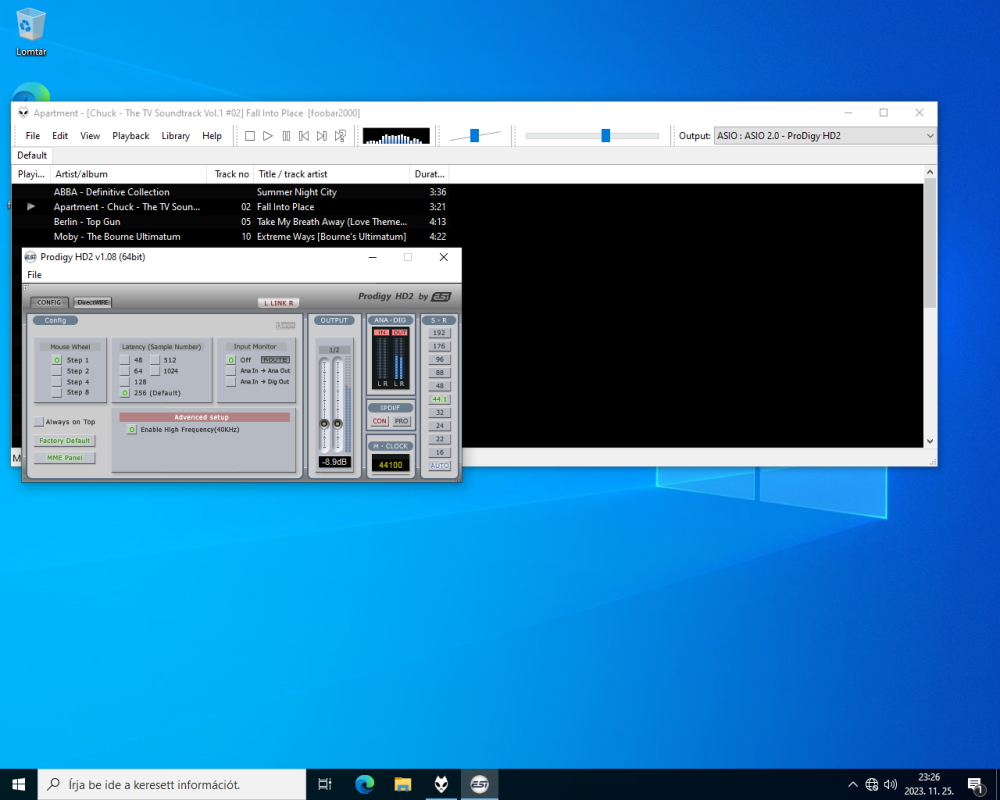Click the ESI logo in Prodigy panel header
Screen dimensions: 1000x800
coord(441,297)
